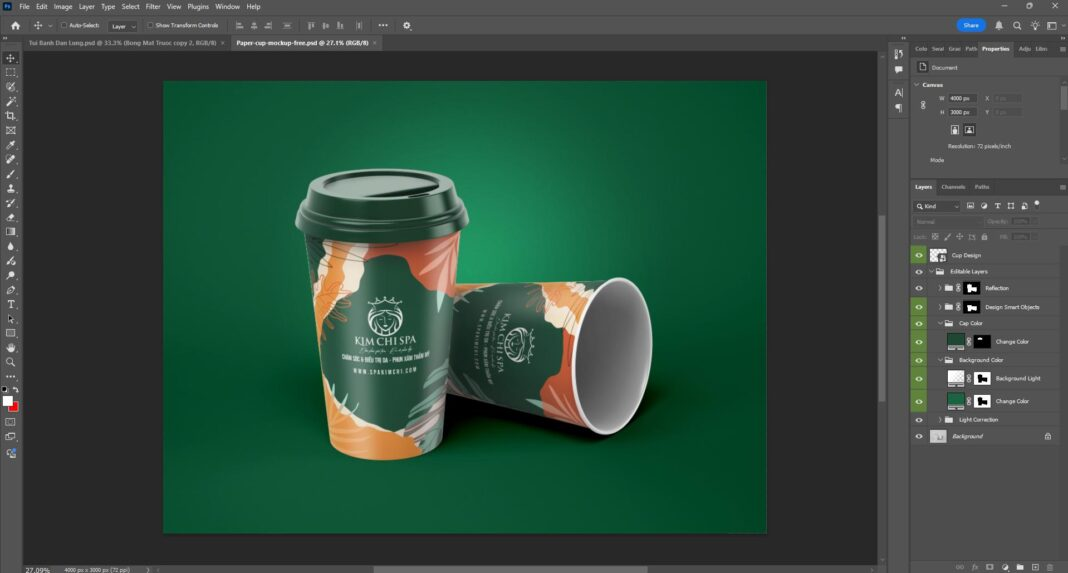The height and width of the screenshot is (573, 1068).
Task: Select the Horizontal Type tool
Action: click(10, 305)
